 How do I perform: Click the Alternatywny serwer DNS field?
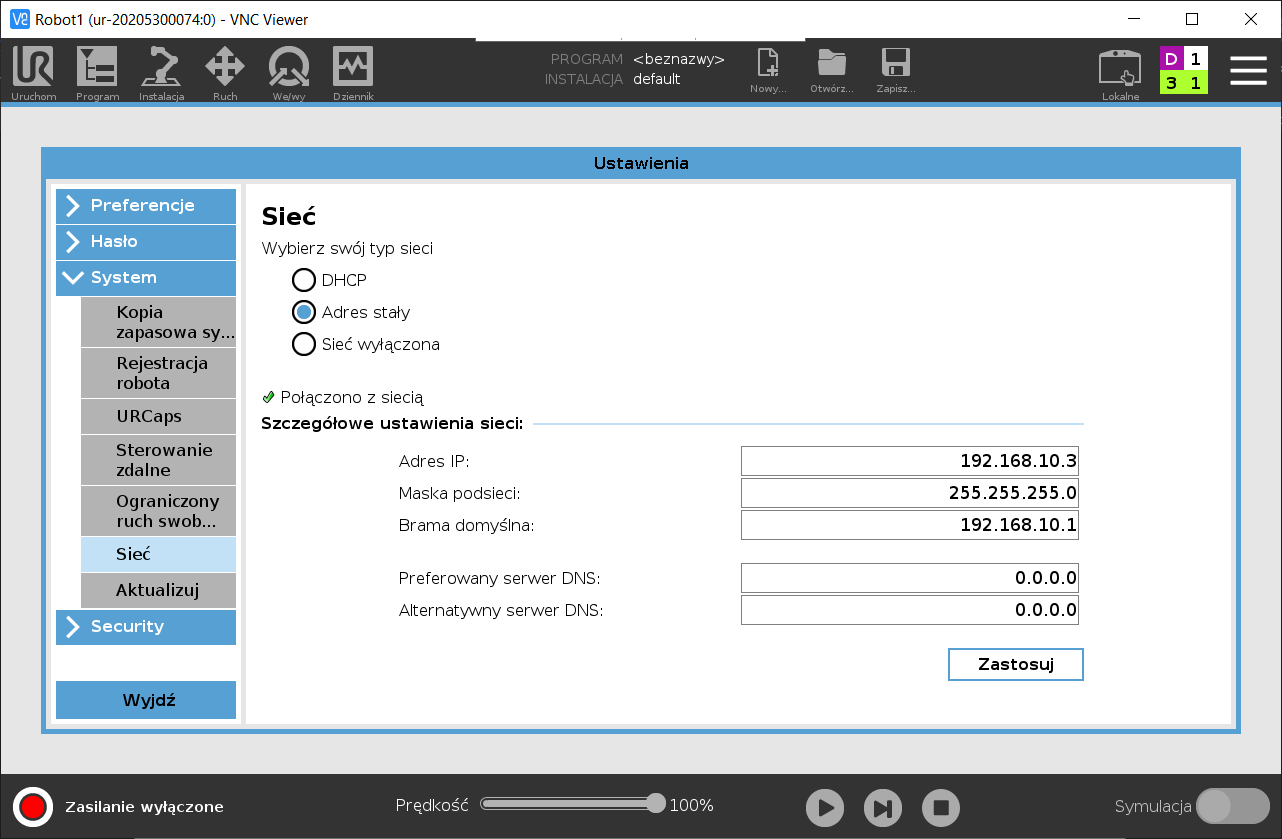tap(910, 610)
